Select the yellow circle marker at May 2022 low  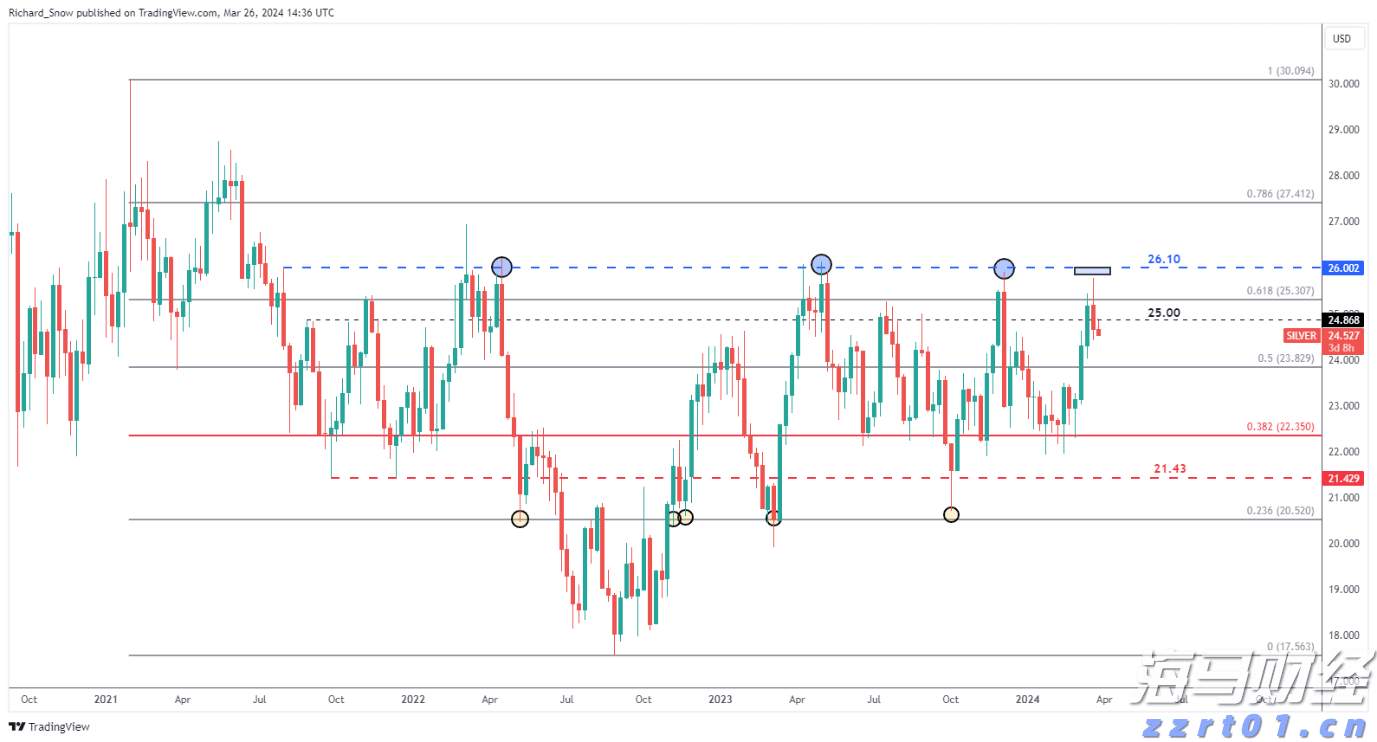click(520, 518)
